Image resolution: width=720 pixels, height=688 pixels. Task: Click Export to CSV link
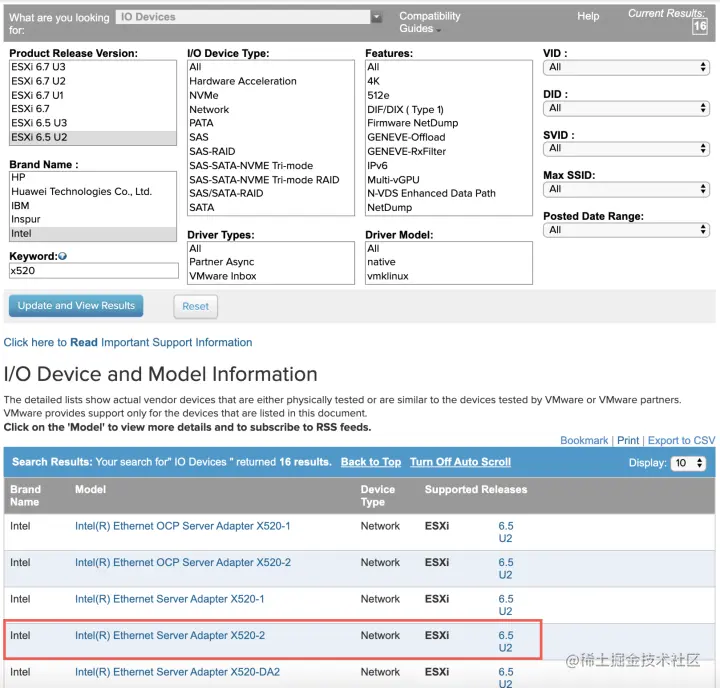click(681, 440)
